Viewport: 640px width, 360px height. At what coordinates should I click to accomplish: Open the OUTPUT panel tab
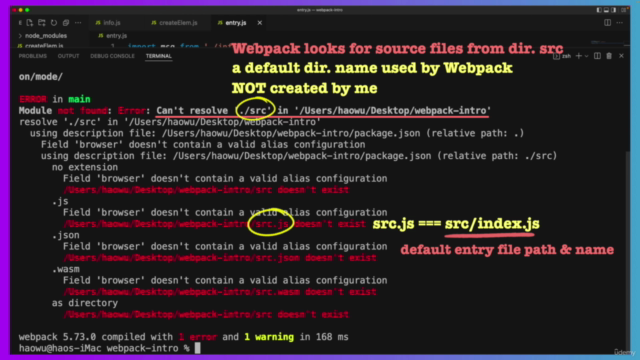[68, 56]
